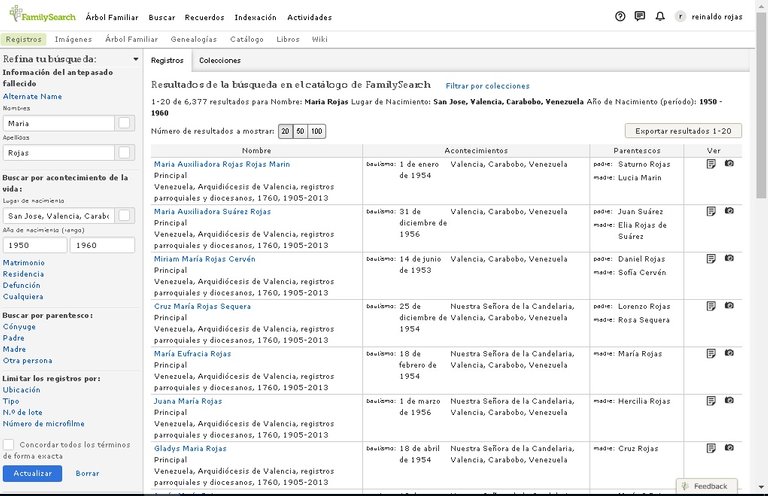Show 100 results per page

click(x=317, y=131)
